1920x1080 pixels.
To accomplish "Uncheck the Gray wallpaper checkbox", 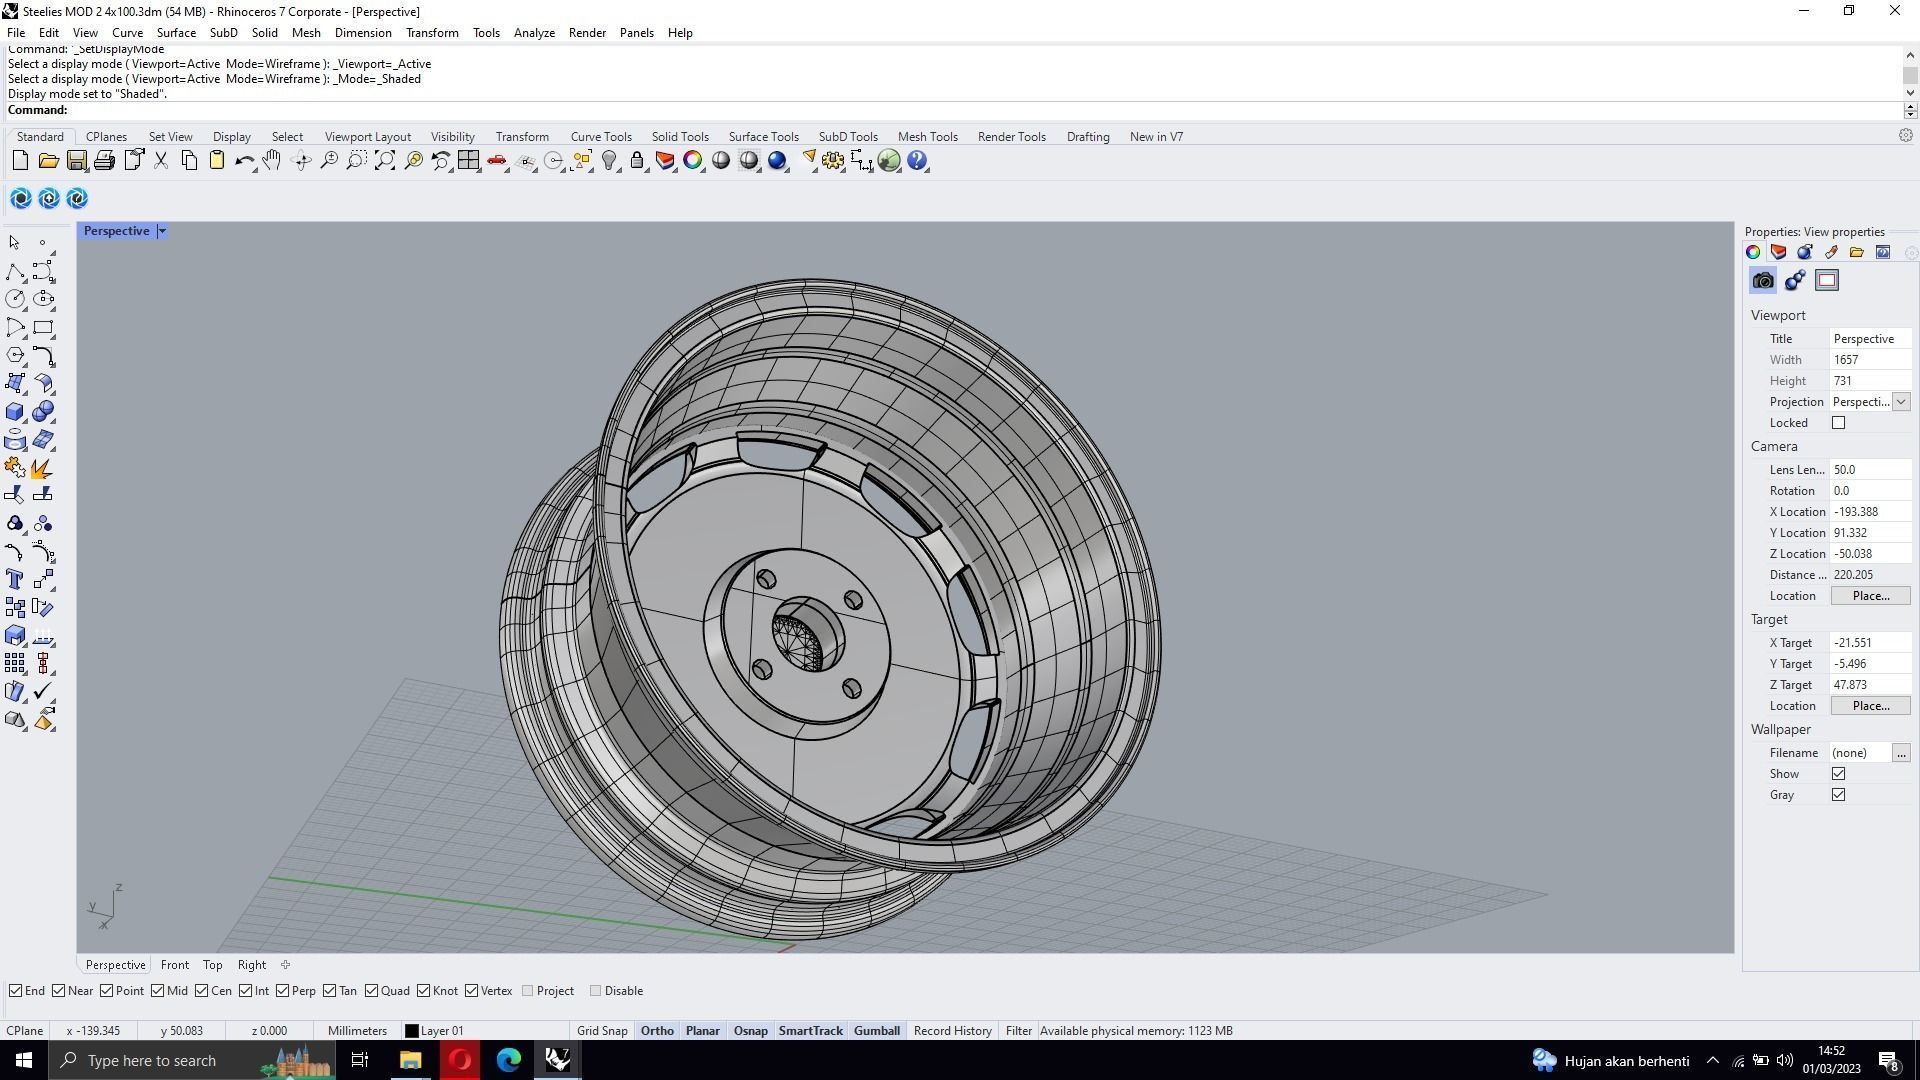I will point(1838,795).
